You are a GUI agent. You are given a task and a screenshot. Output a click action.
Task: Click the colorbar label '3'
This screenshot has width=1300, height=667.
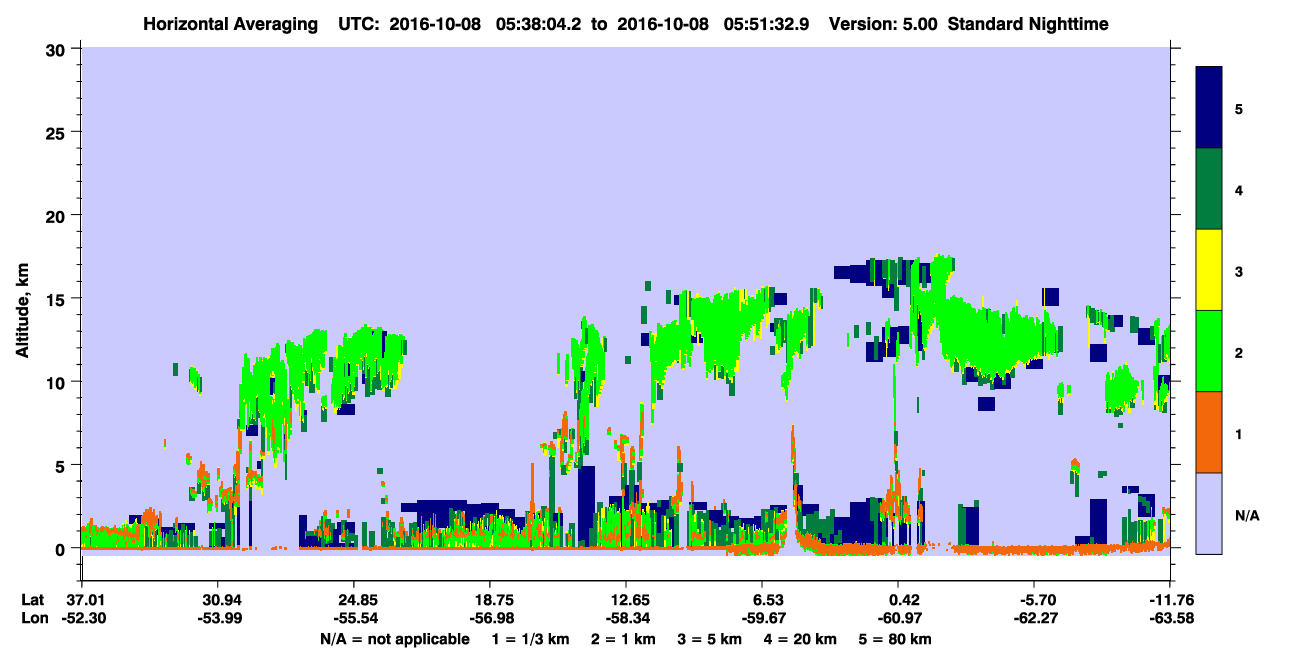1238,271
